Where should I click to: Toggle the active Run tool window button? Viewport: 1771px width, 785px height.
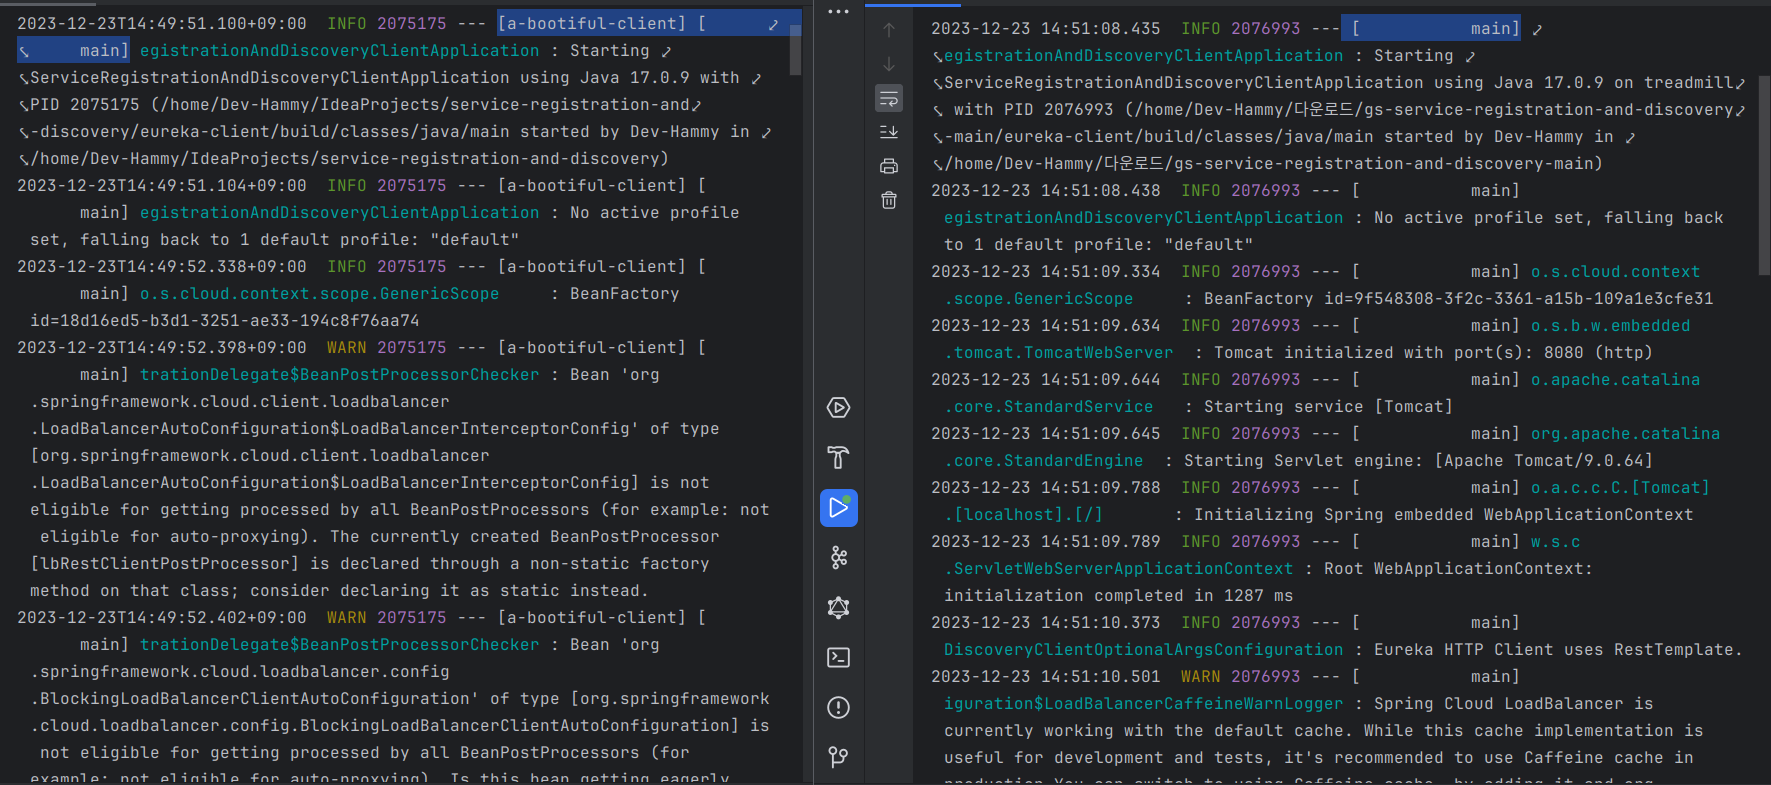[x=838, y=508]
